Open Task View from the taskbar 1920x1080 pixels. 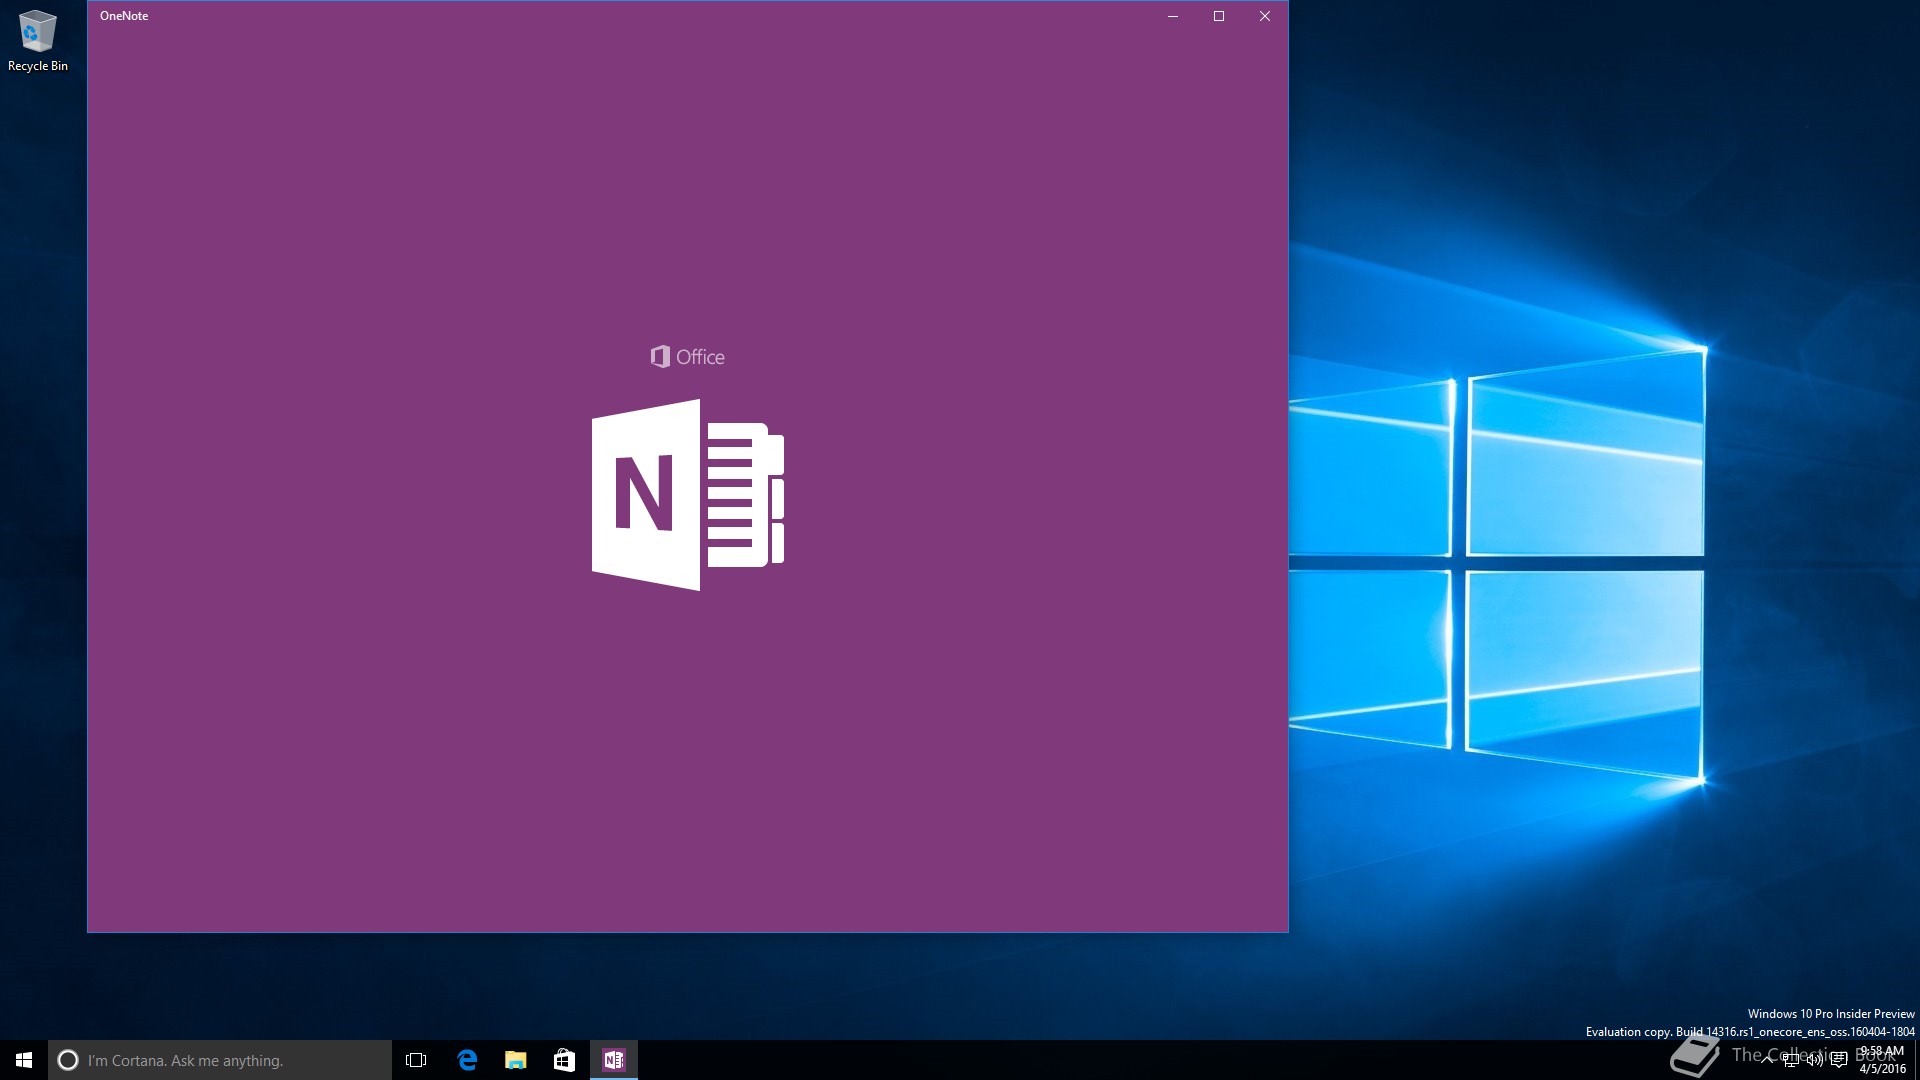pos(416,1060)
